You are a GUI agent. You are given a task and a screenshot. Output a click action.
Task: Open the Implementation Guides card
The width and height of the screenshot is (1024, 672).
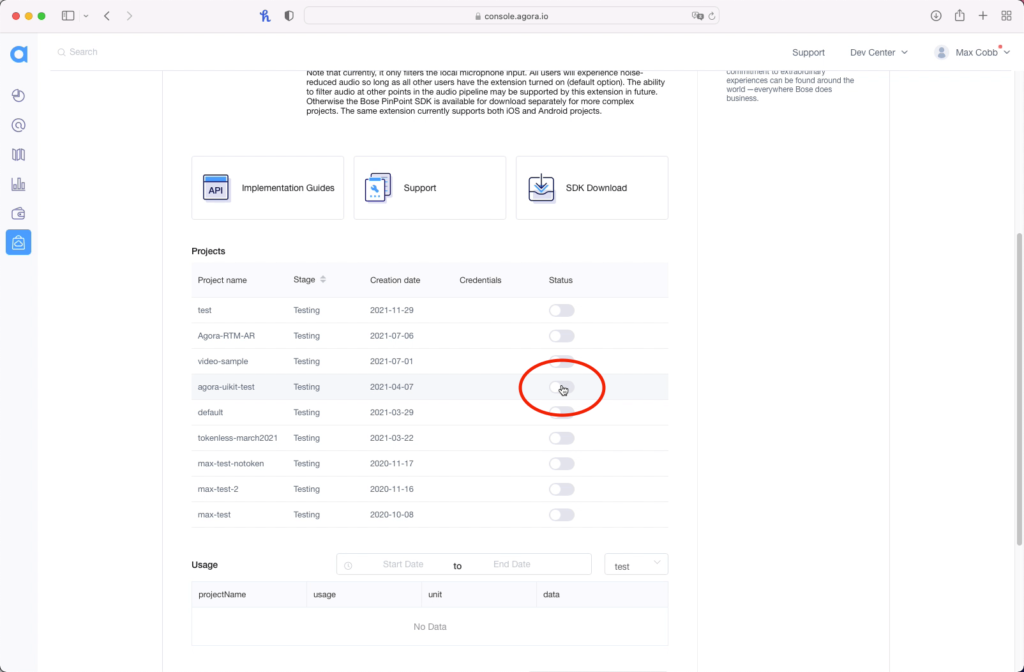click(x=268, y=188)
